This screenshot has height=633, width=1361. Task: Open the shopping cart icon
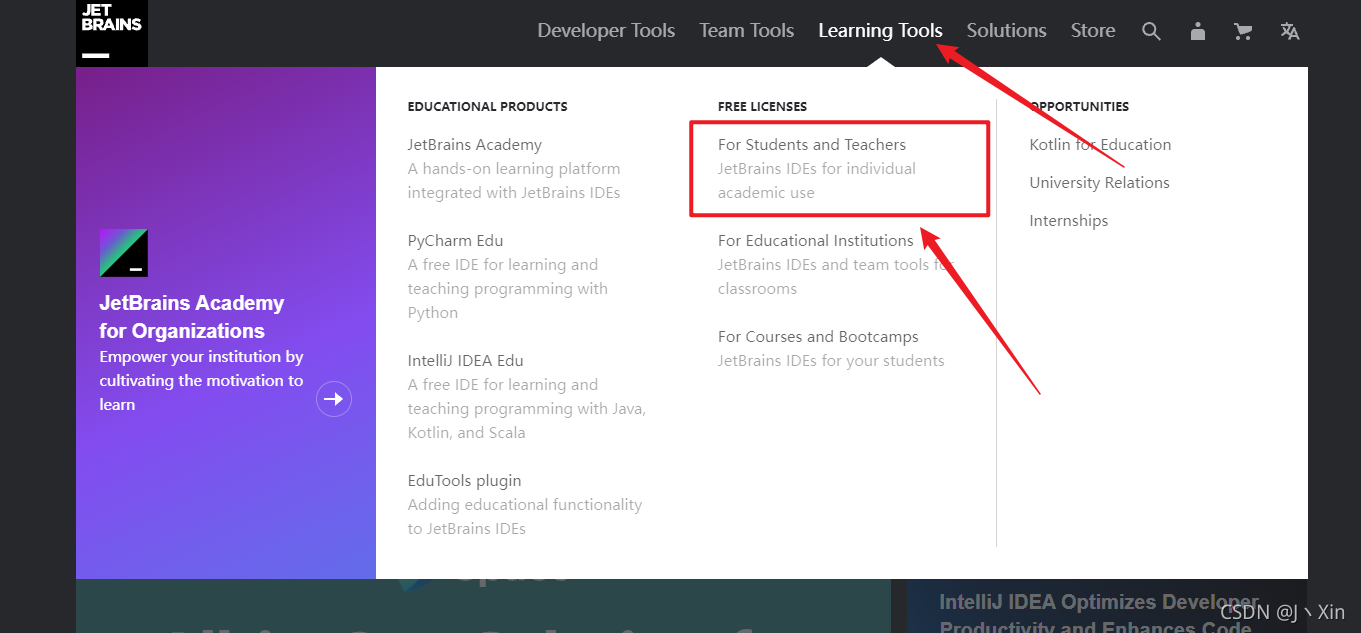tap(1243, 31)
